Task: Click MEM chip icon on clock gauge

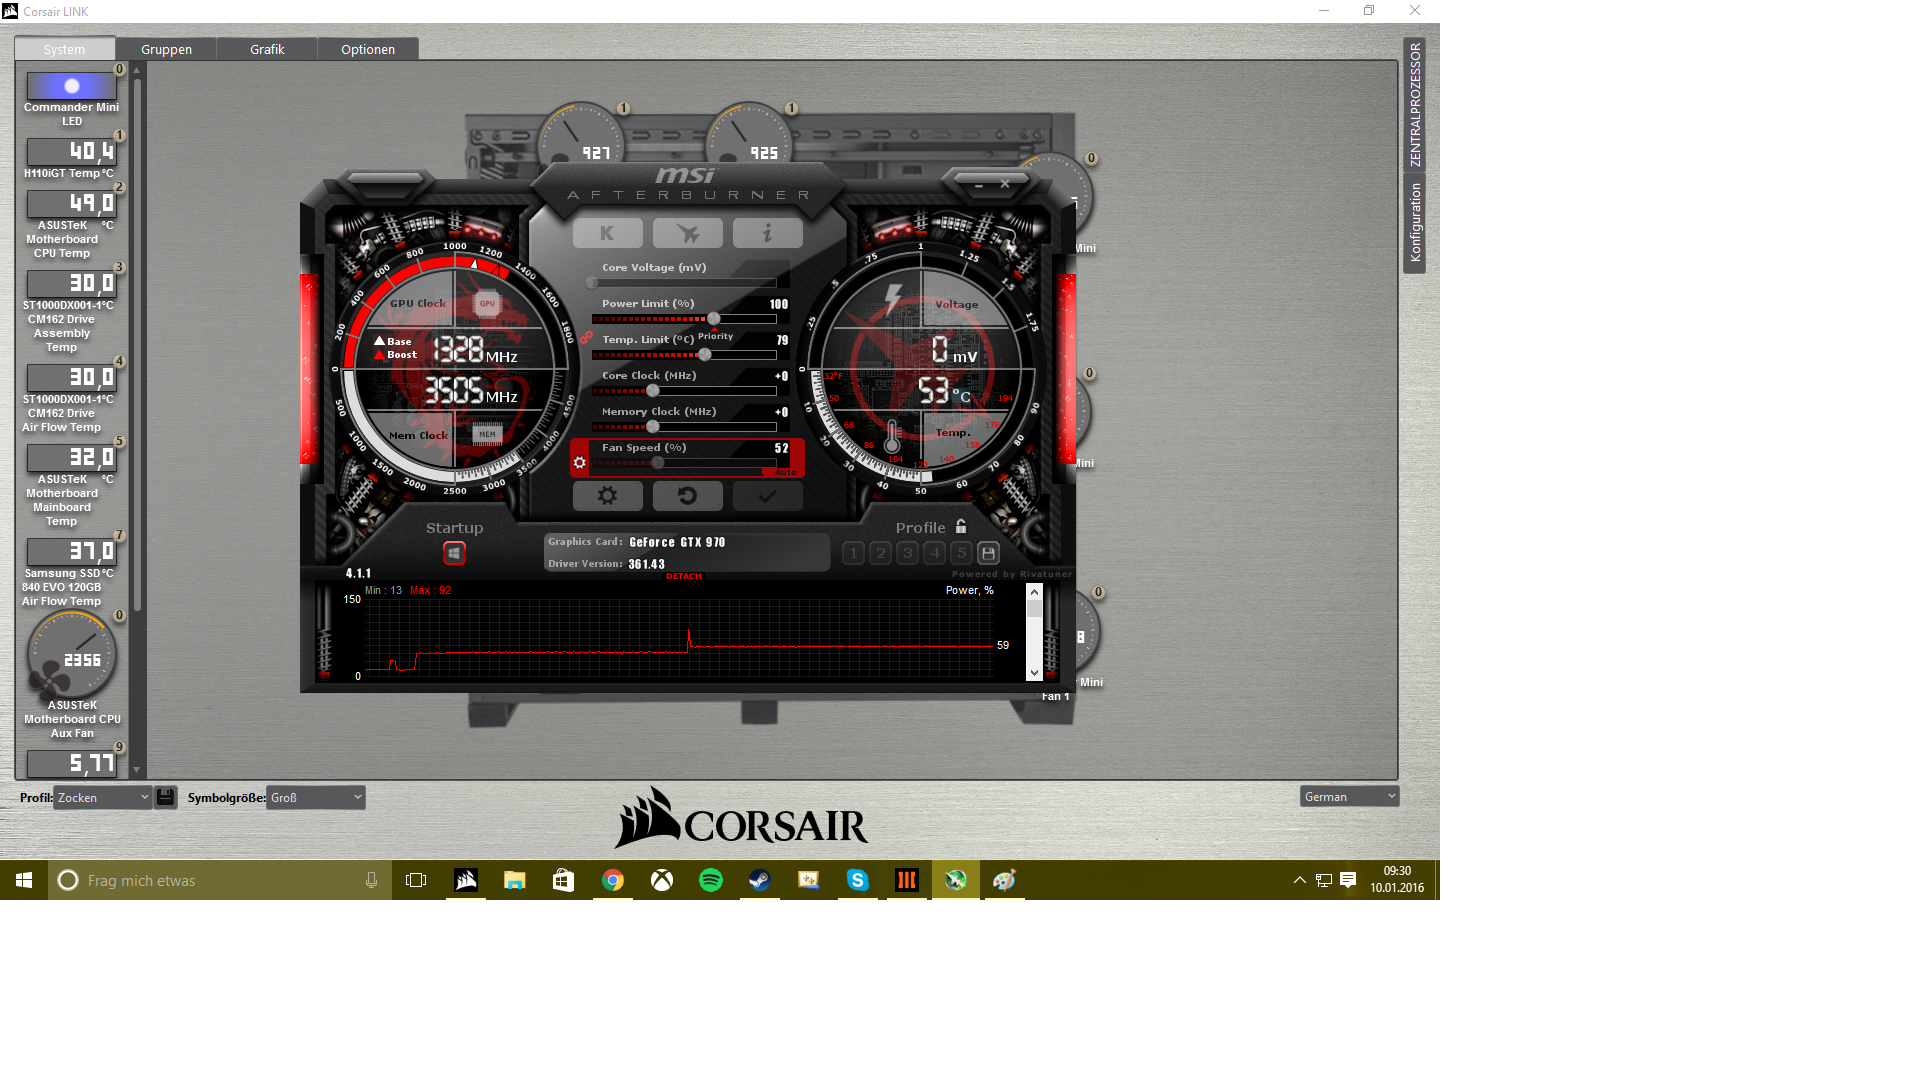Action: [487, 434]
